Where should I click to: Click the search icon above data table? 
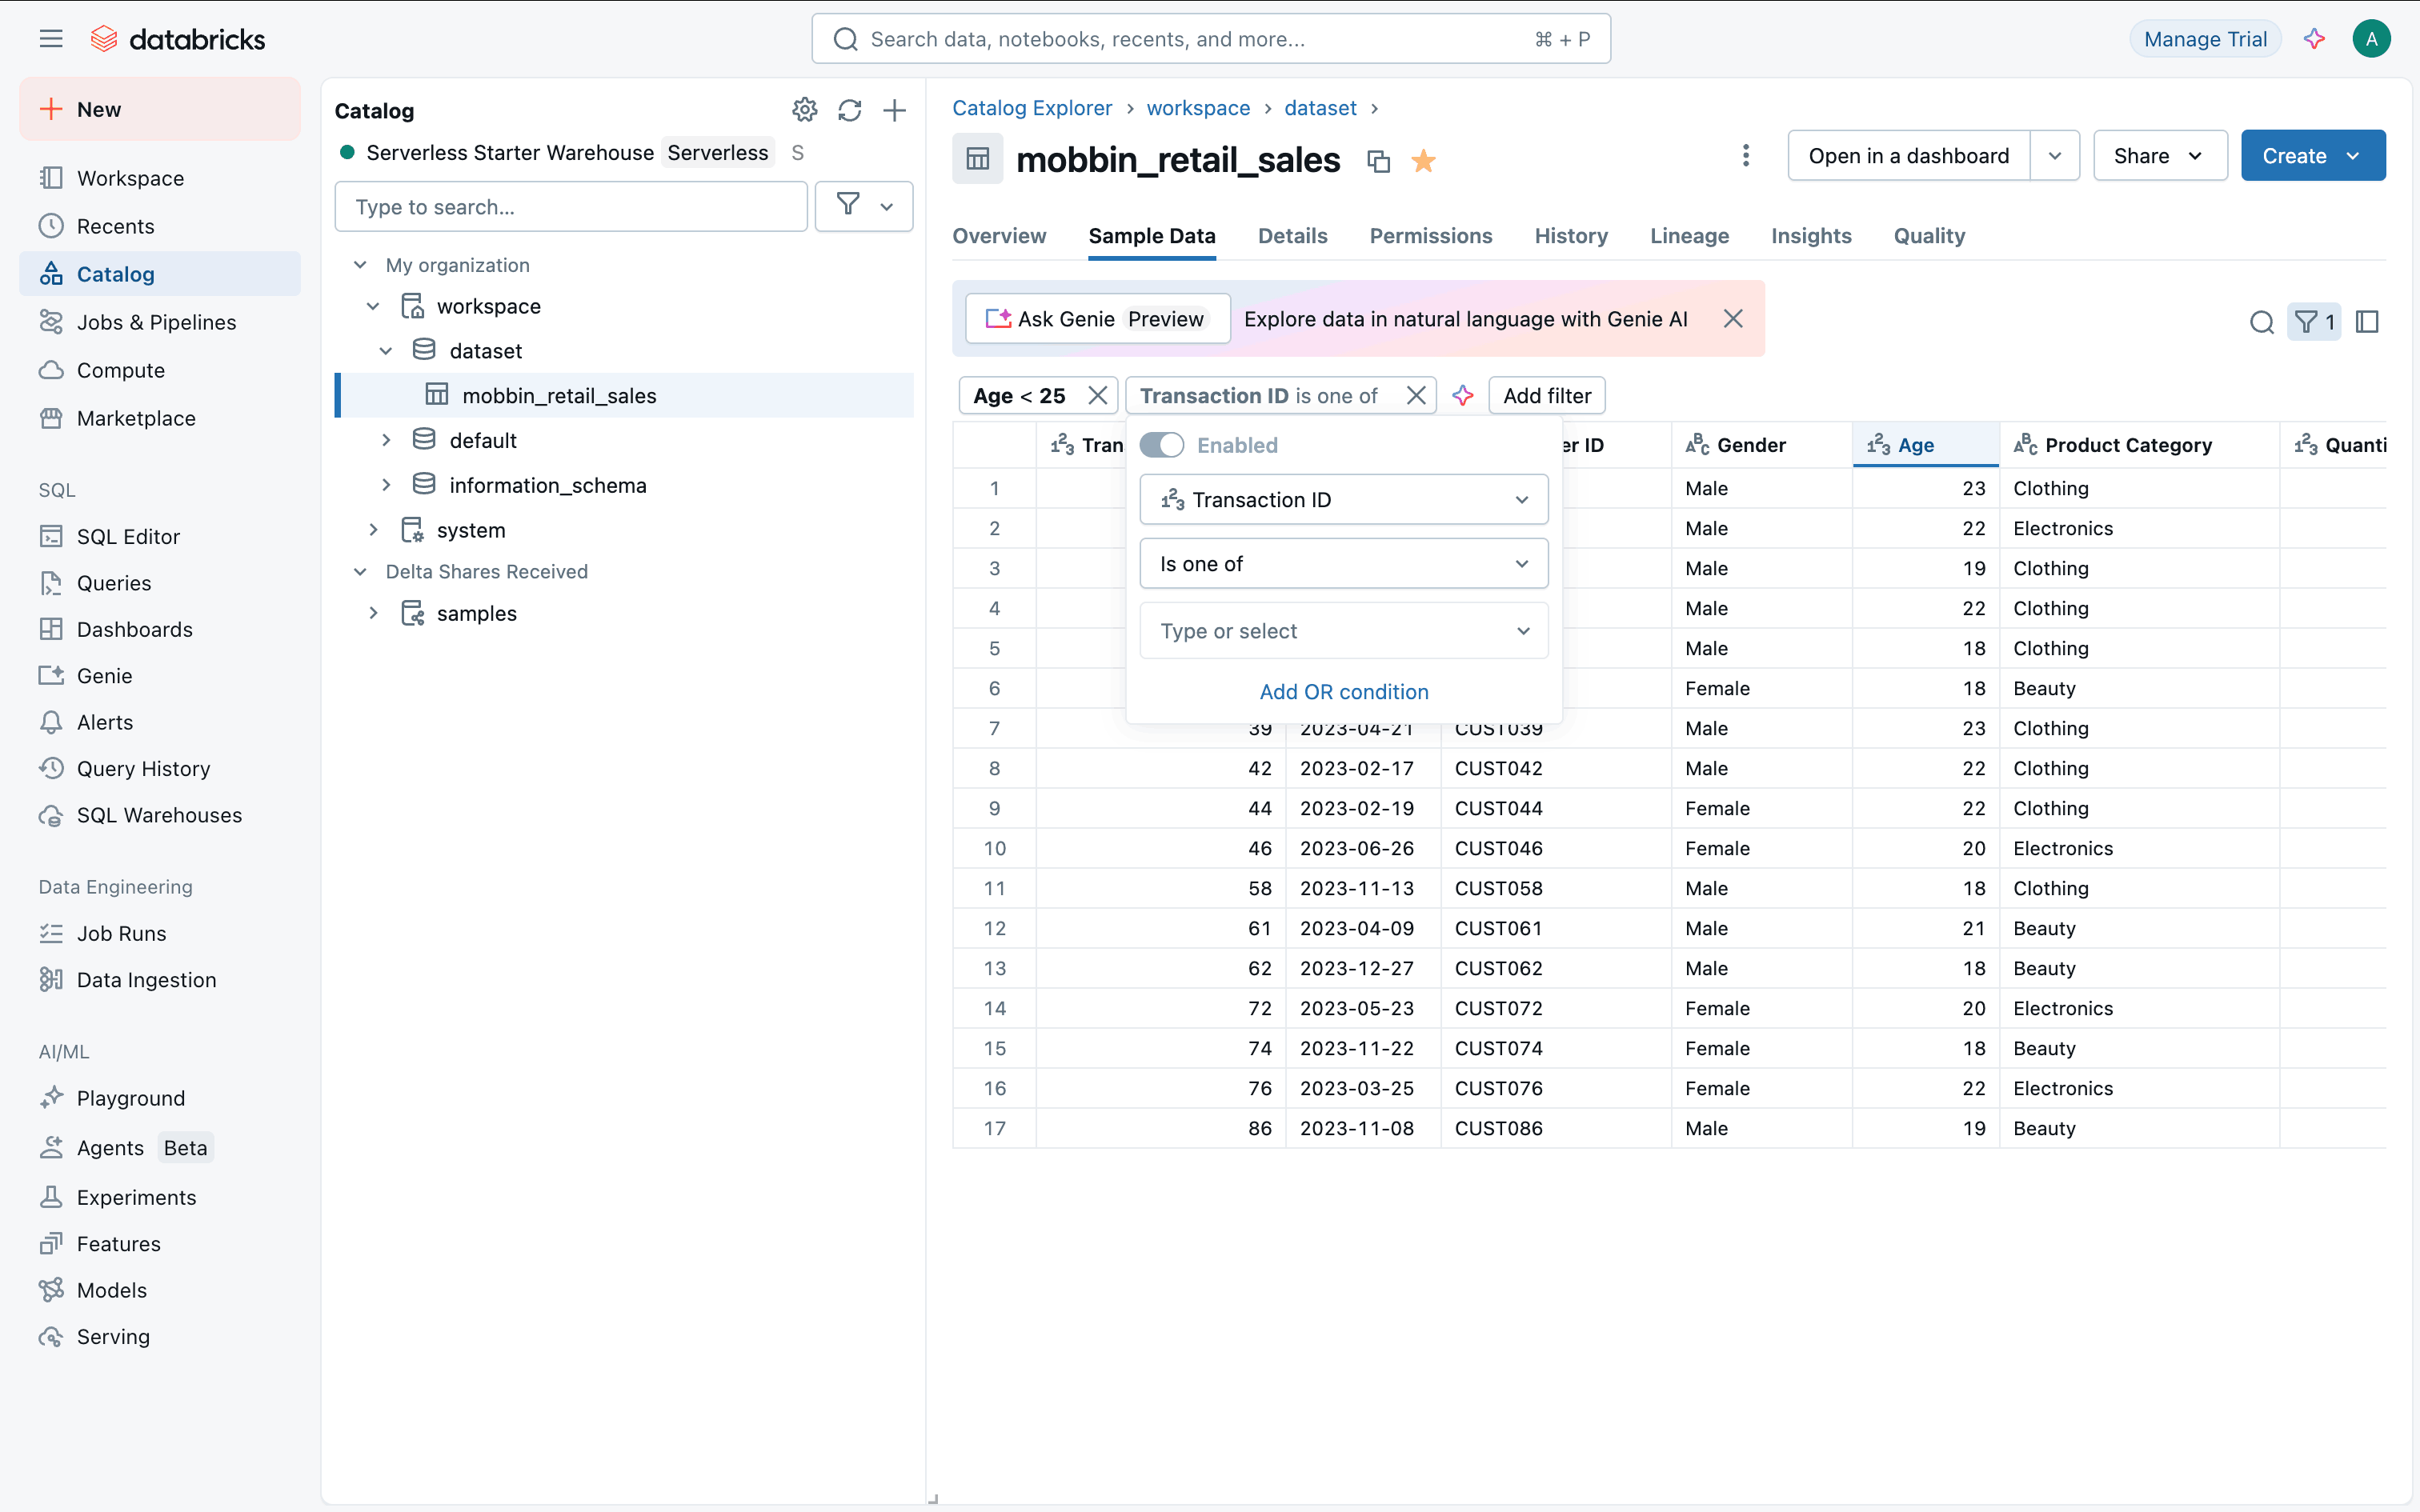pyautogui.click(x=2261, y=322)
